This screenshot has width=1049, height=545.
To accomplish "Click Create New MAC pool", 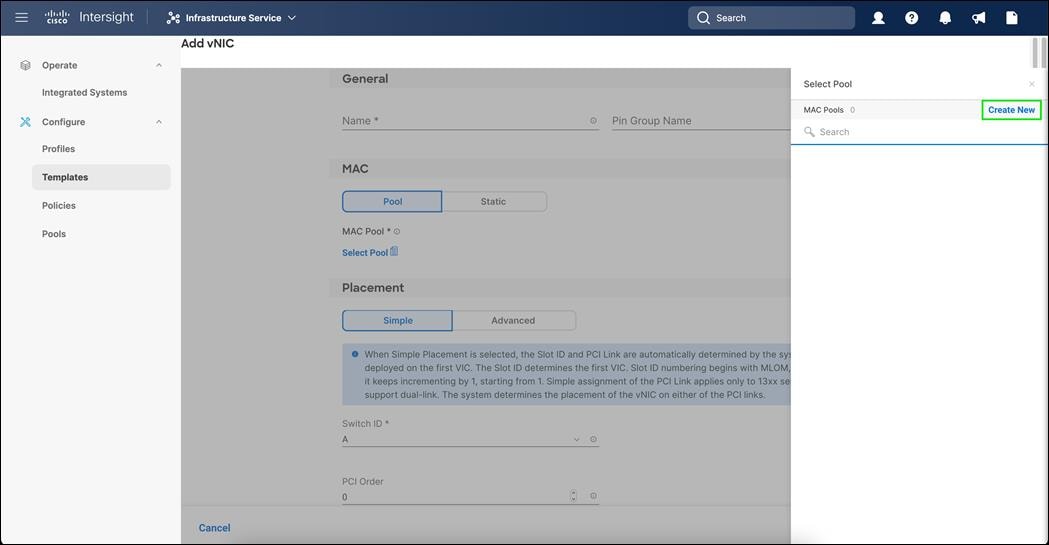I will click(x=1011, y=110).
